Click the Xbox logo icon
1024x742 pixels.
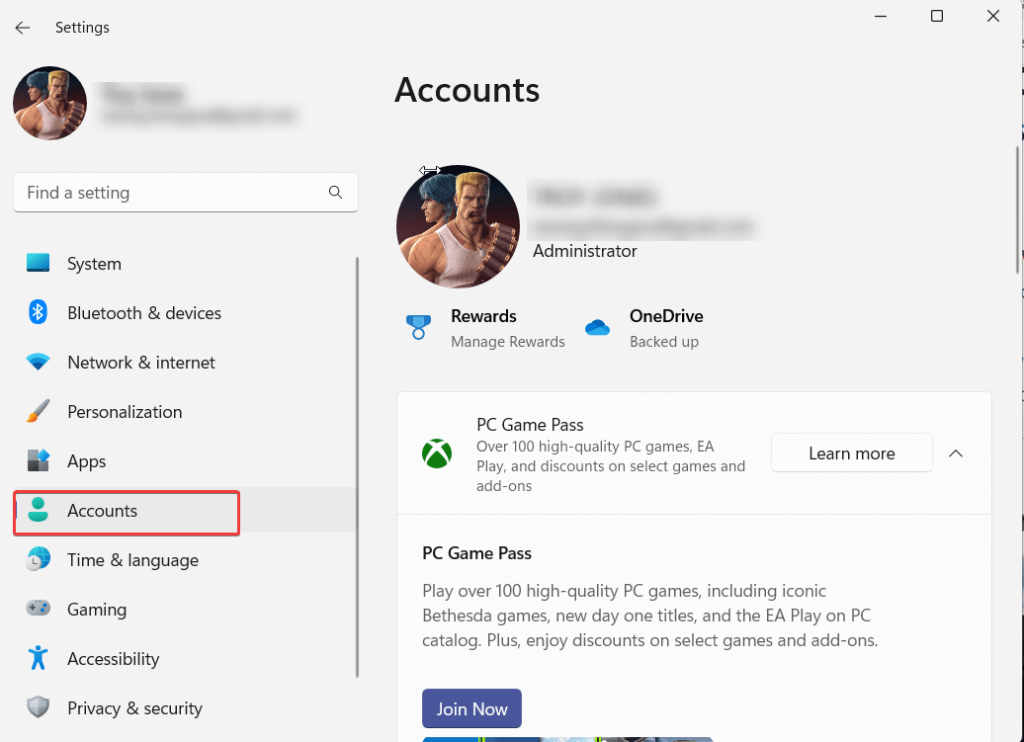(x=437, y=453)
